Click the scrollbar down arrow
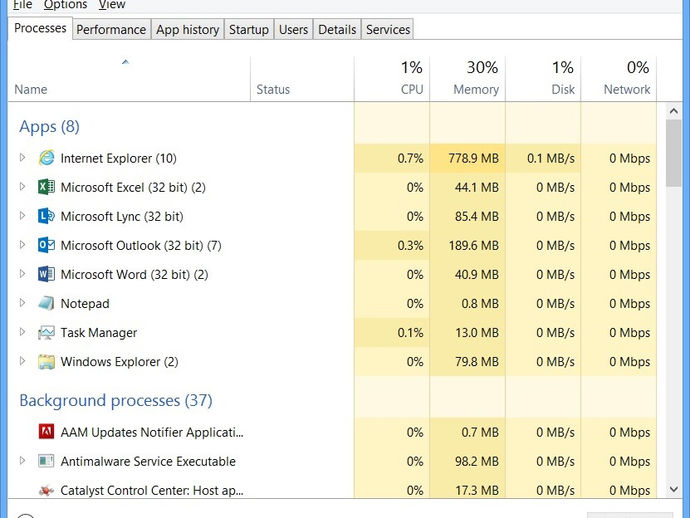This screenshot has width=690, height=518. 673,489
